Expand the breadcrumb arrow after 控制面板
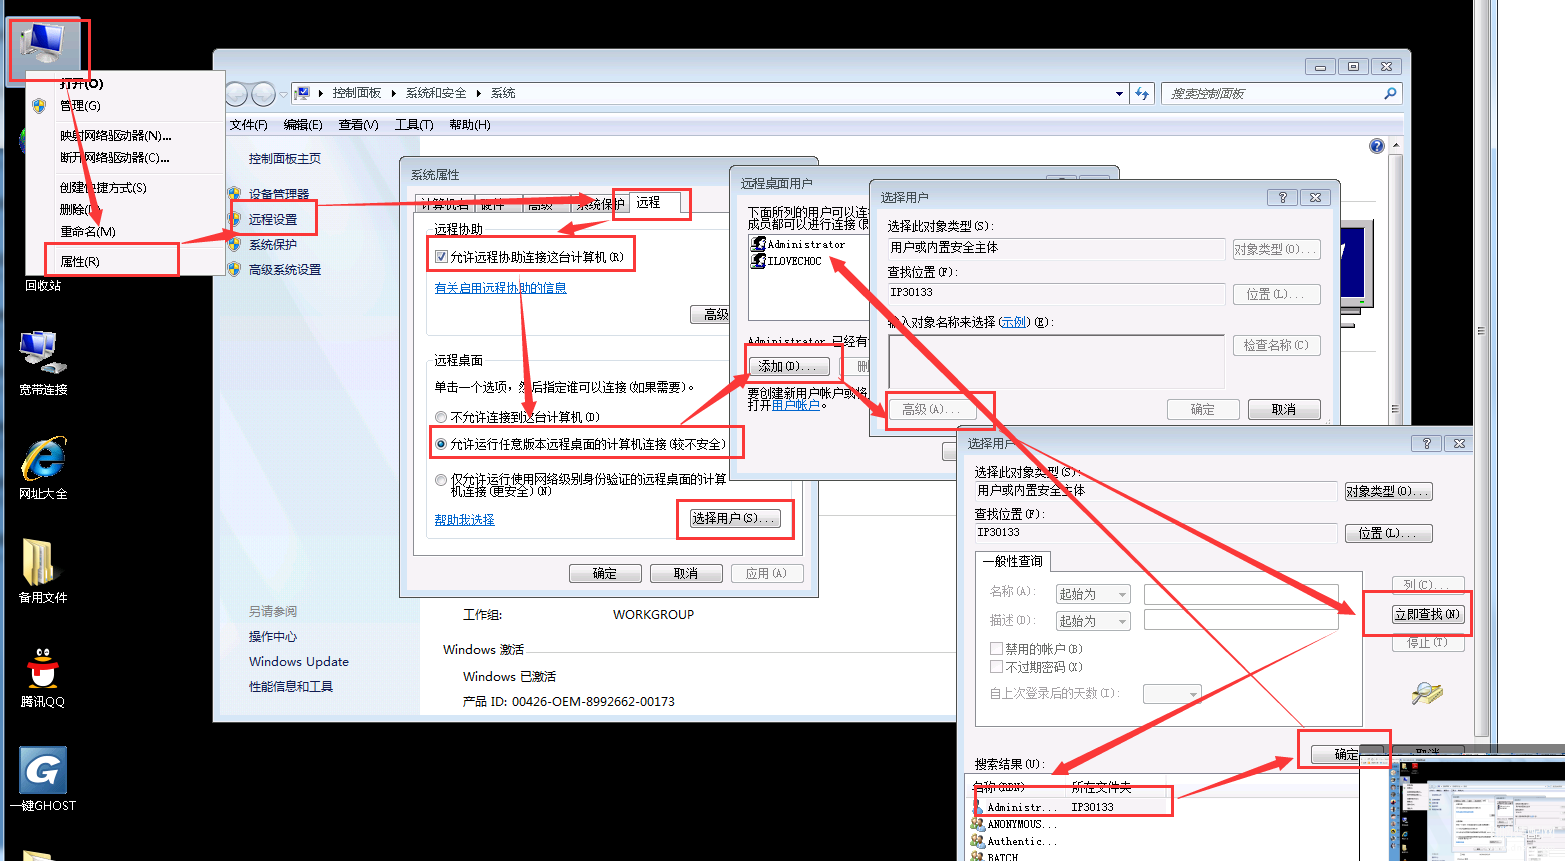The width and height of the screenshot is (1565, 861). pos(394,93)
